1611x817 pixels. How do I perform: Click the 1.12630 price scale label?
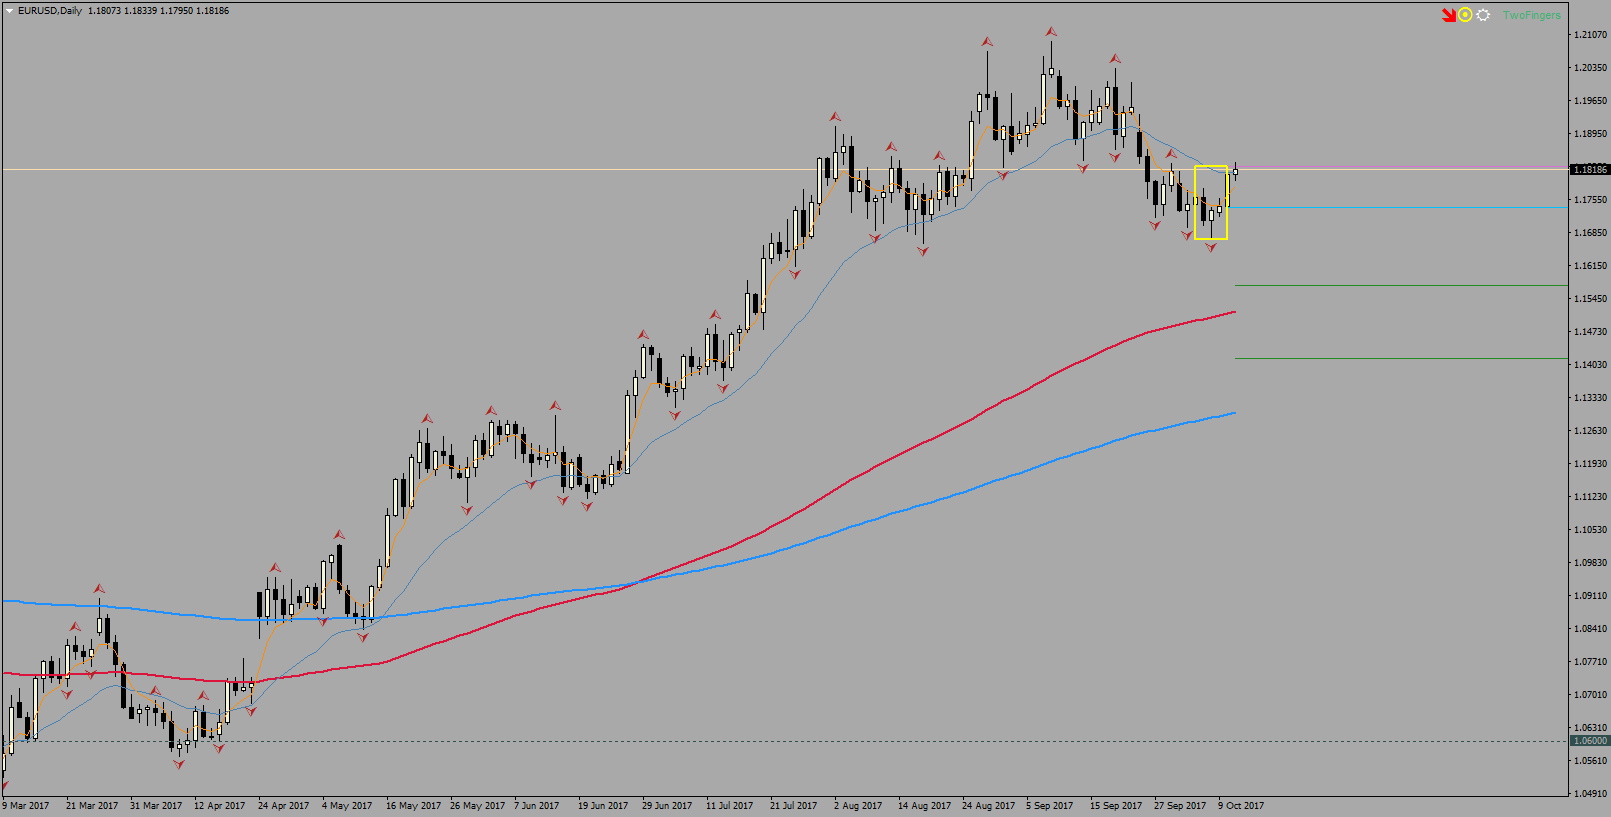point(1591,431)
